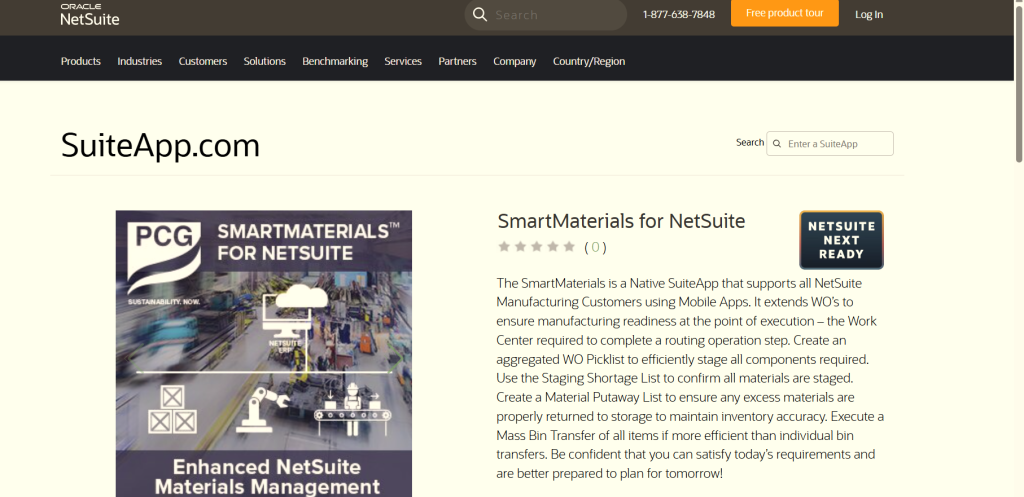Open the Services menu
1024x497 pixels.
coord(403,61)
